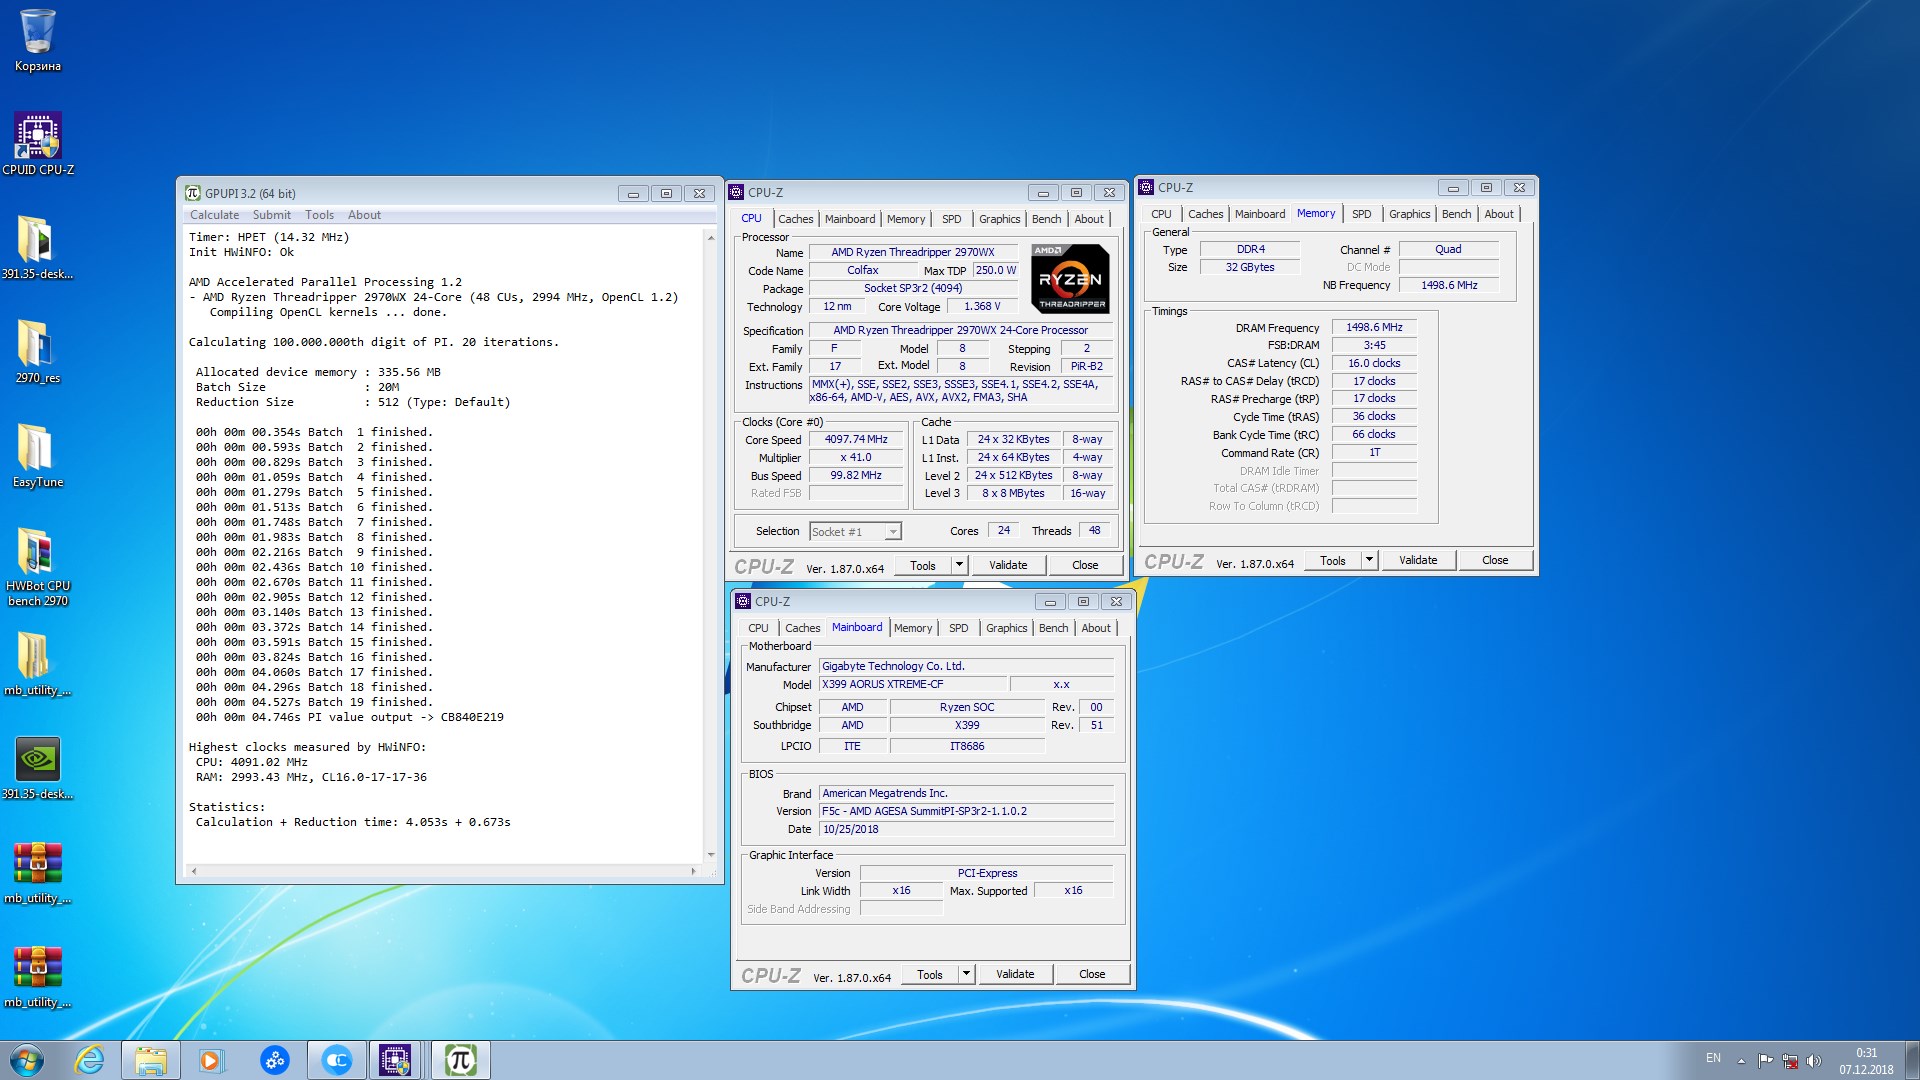Screen dimensions: 1920x1080
Task: Open Caches tab in Mainboard CPU-Z window
Action: tap(802, 628)
